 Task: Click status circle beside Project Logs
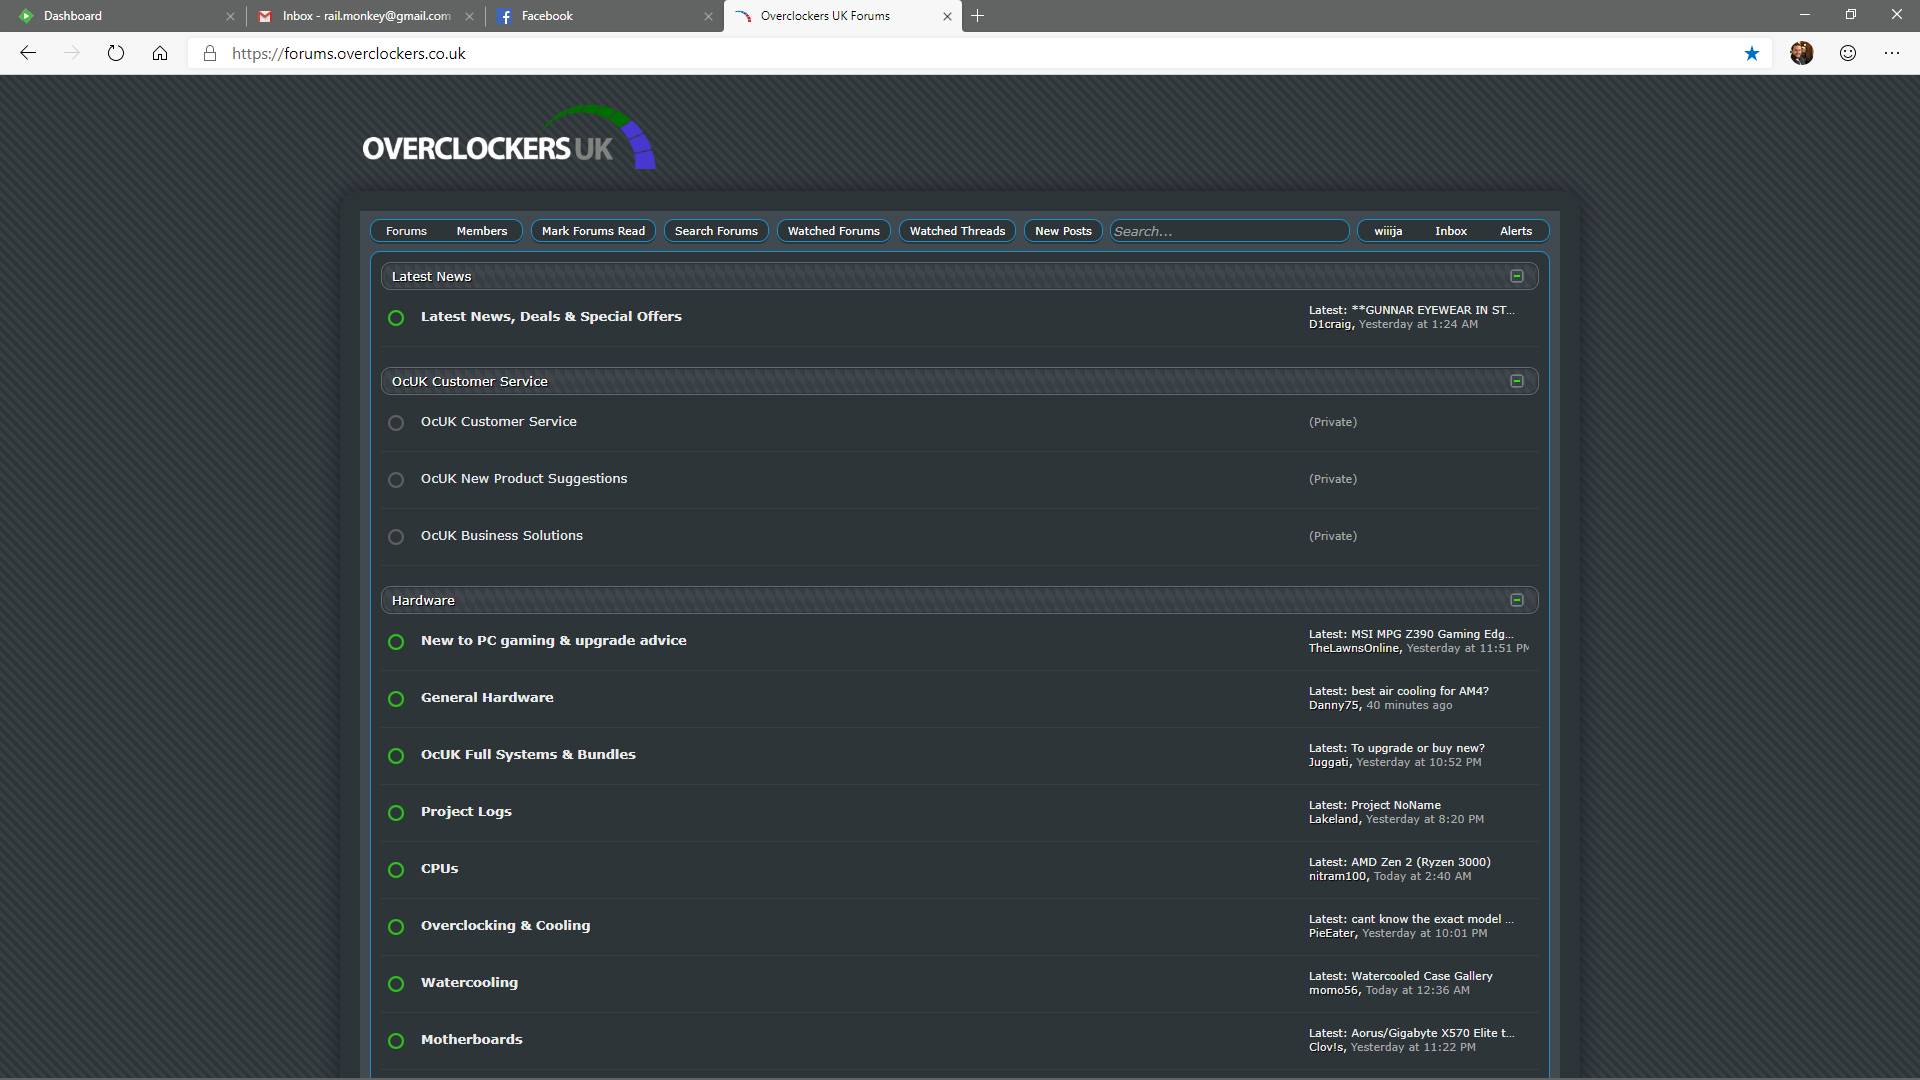[396, 813]
